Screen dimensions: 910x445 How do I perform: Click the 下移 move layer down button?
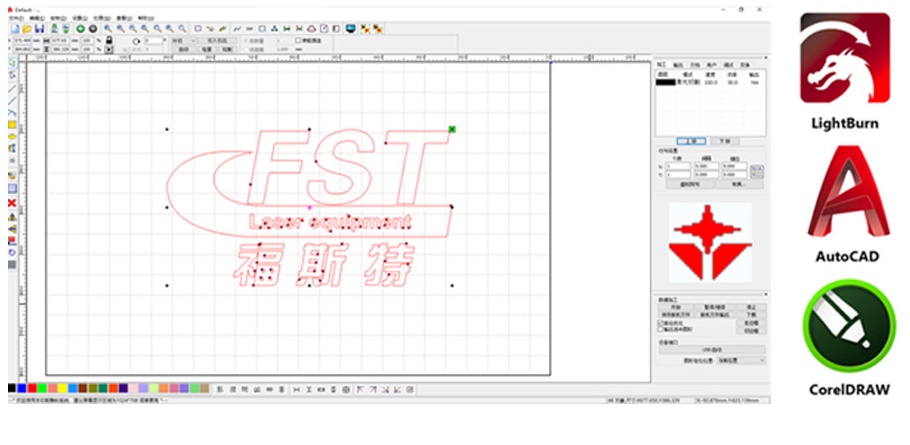(x=725, y=141)
